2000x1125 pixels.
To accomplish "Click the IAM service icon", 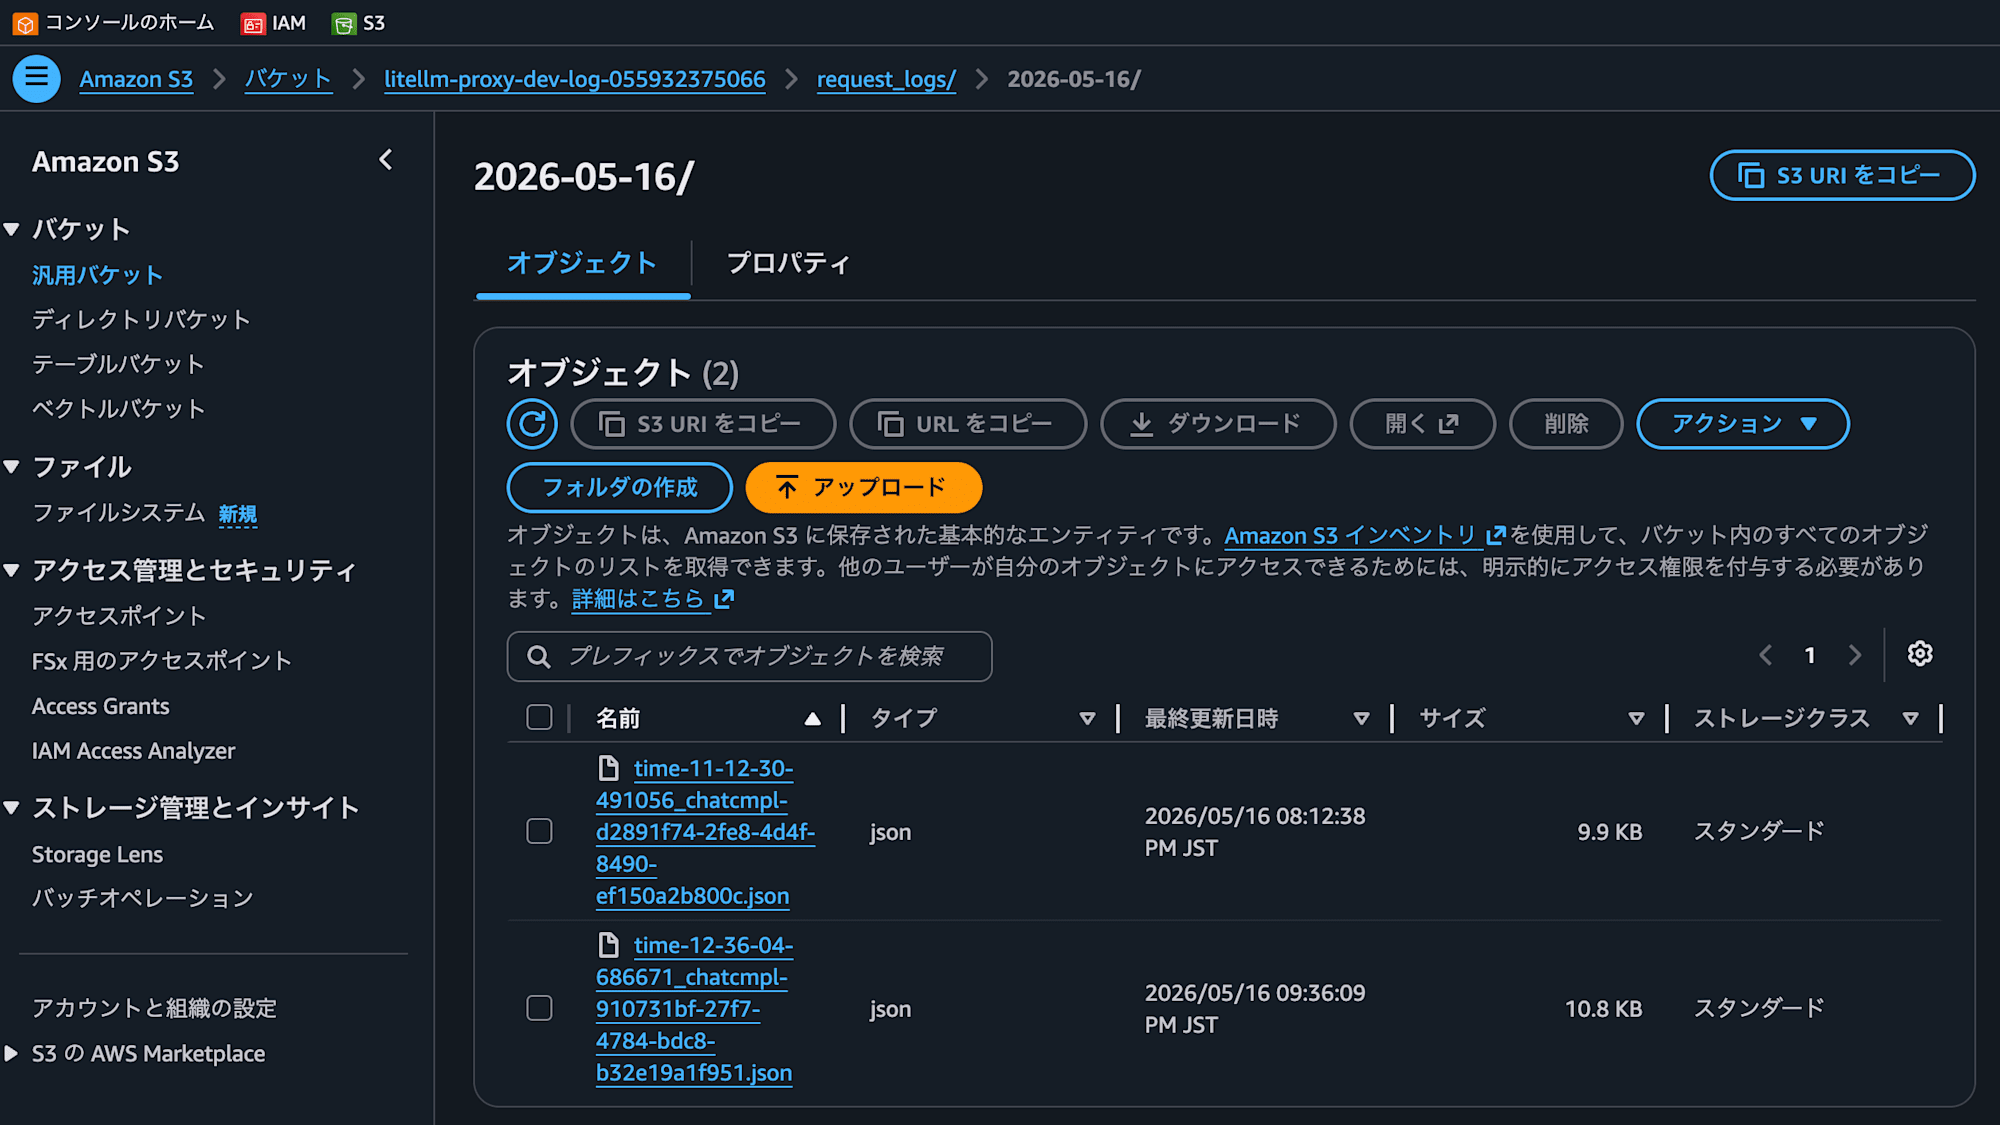I will coord(253,24).
